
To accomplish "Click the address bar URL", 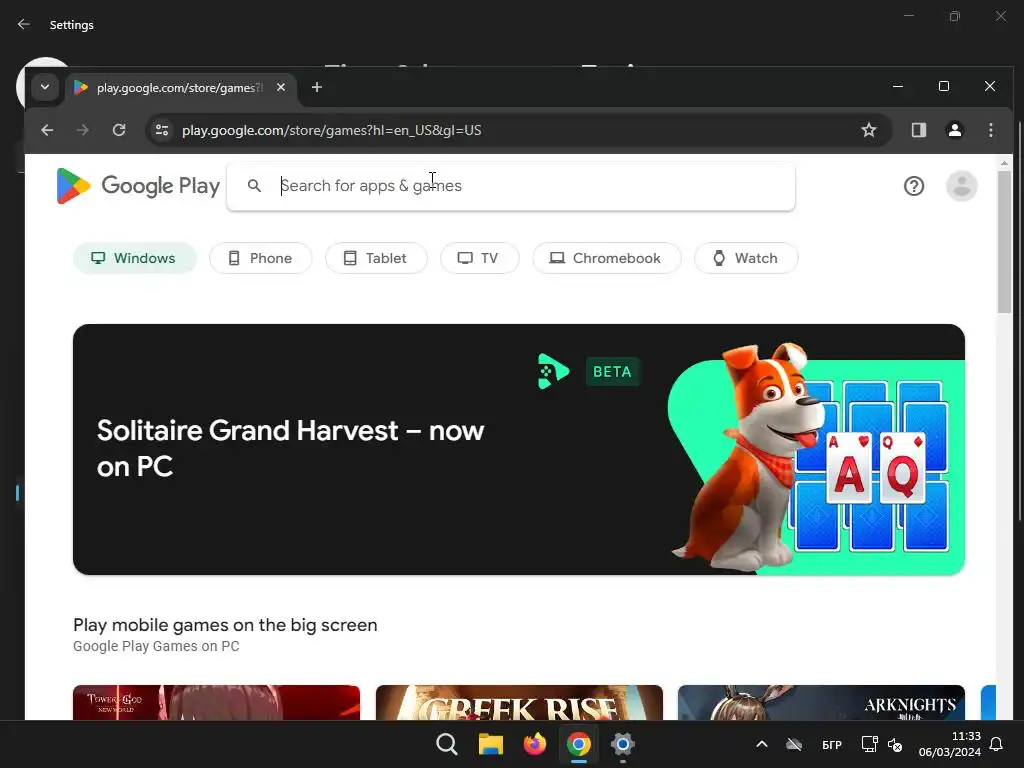I will (x=332, y=130).
